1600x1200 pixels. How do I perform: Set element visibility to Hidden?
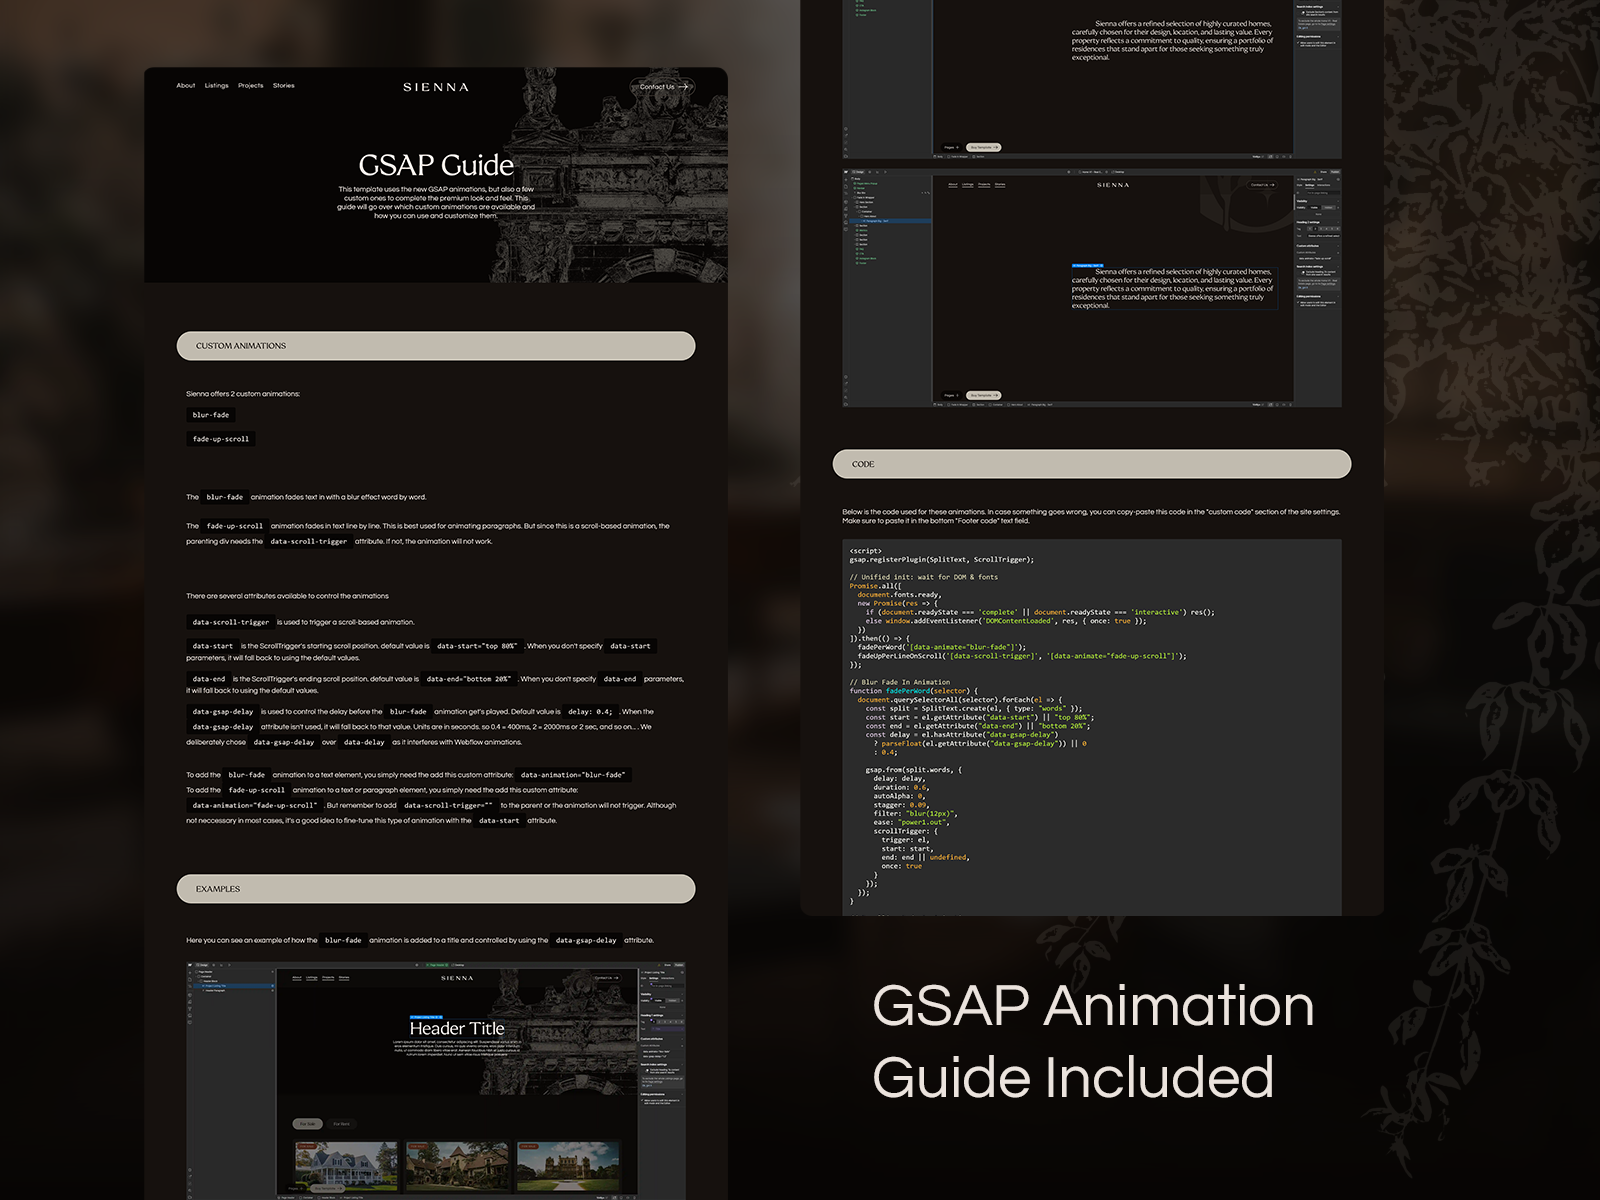(1328, 207)
